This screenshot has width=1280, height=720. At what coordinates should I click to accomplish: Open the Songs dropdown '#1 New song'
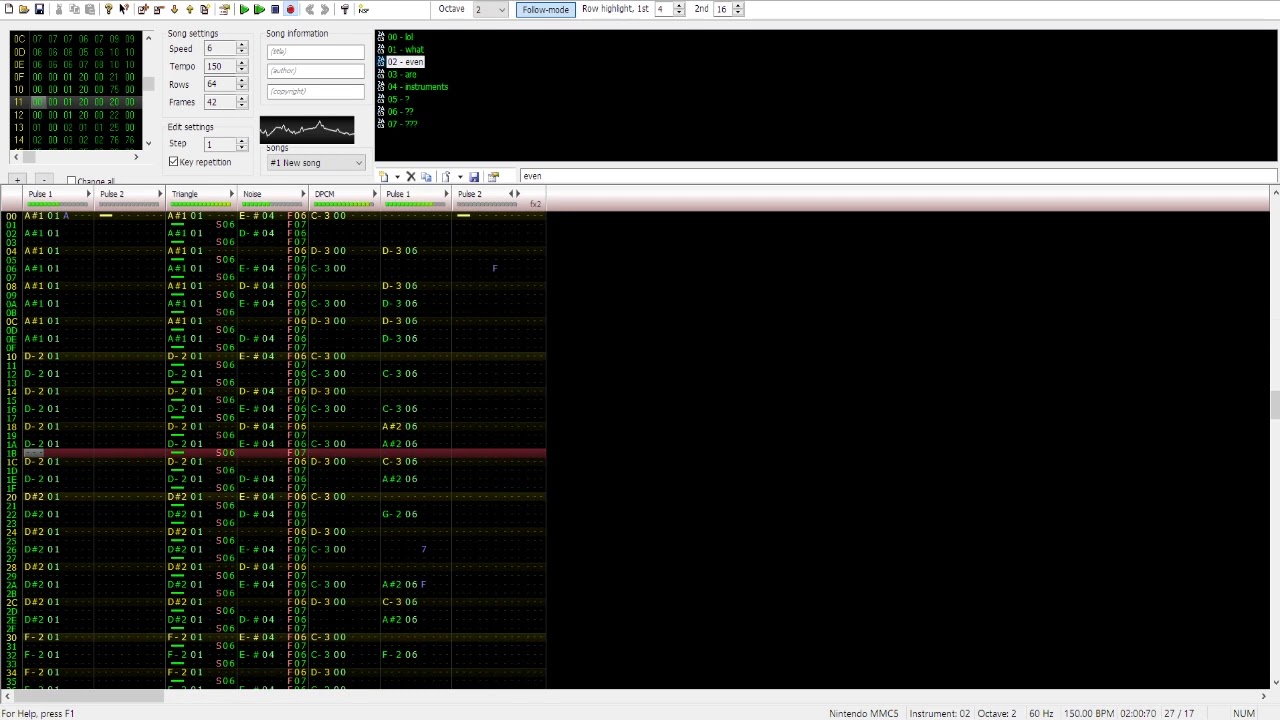point(315,163)
